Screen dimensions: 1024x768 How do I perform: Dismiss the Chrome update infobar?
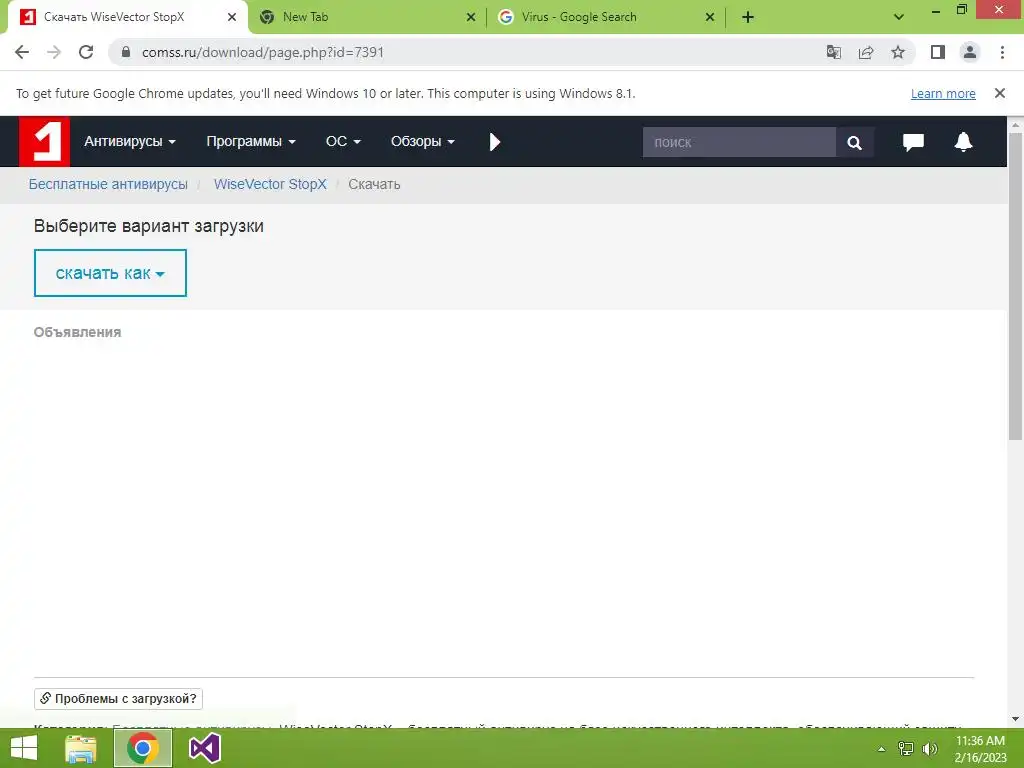[1000, 93]
